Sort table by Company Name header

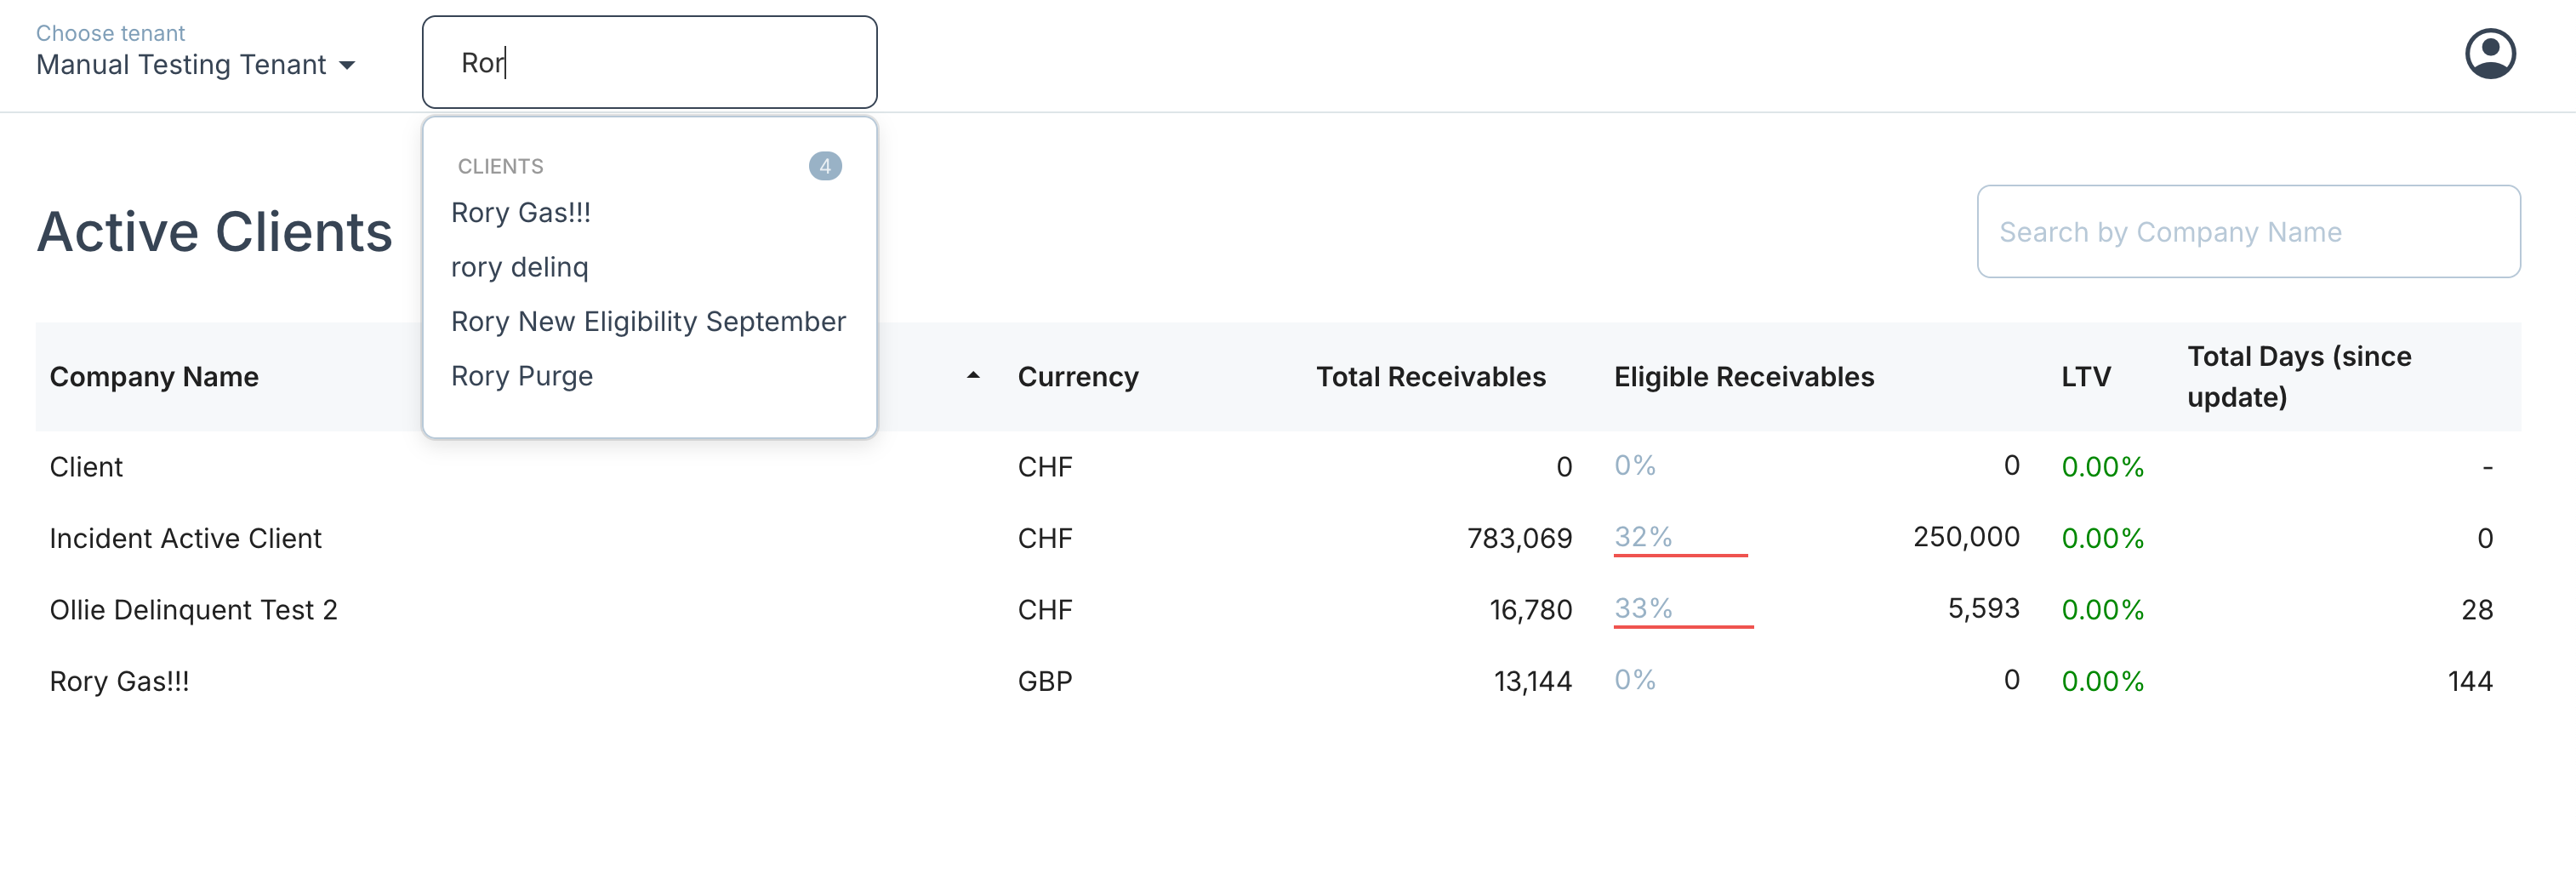tap(154, 377)
